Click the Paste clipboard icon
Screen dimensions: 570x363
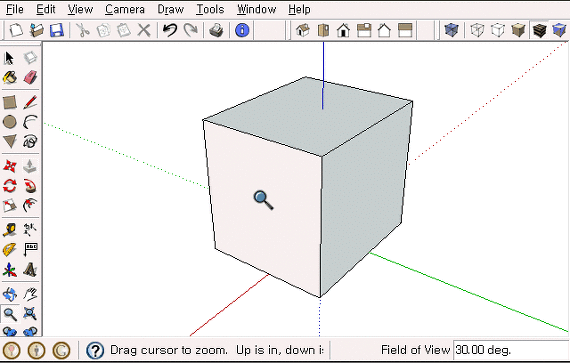click(124, 30)
